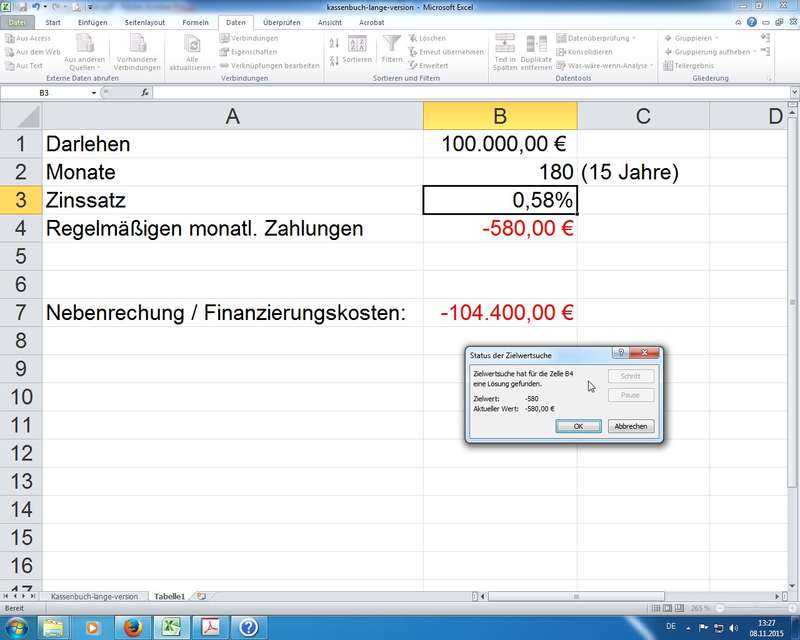
Task: Click the Verbindungen icon in the ribbon
Action: (224, 38)
